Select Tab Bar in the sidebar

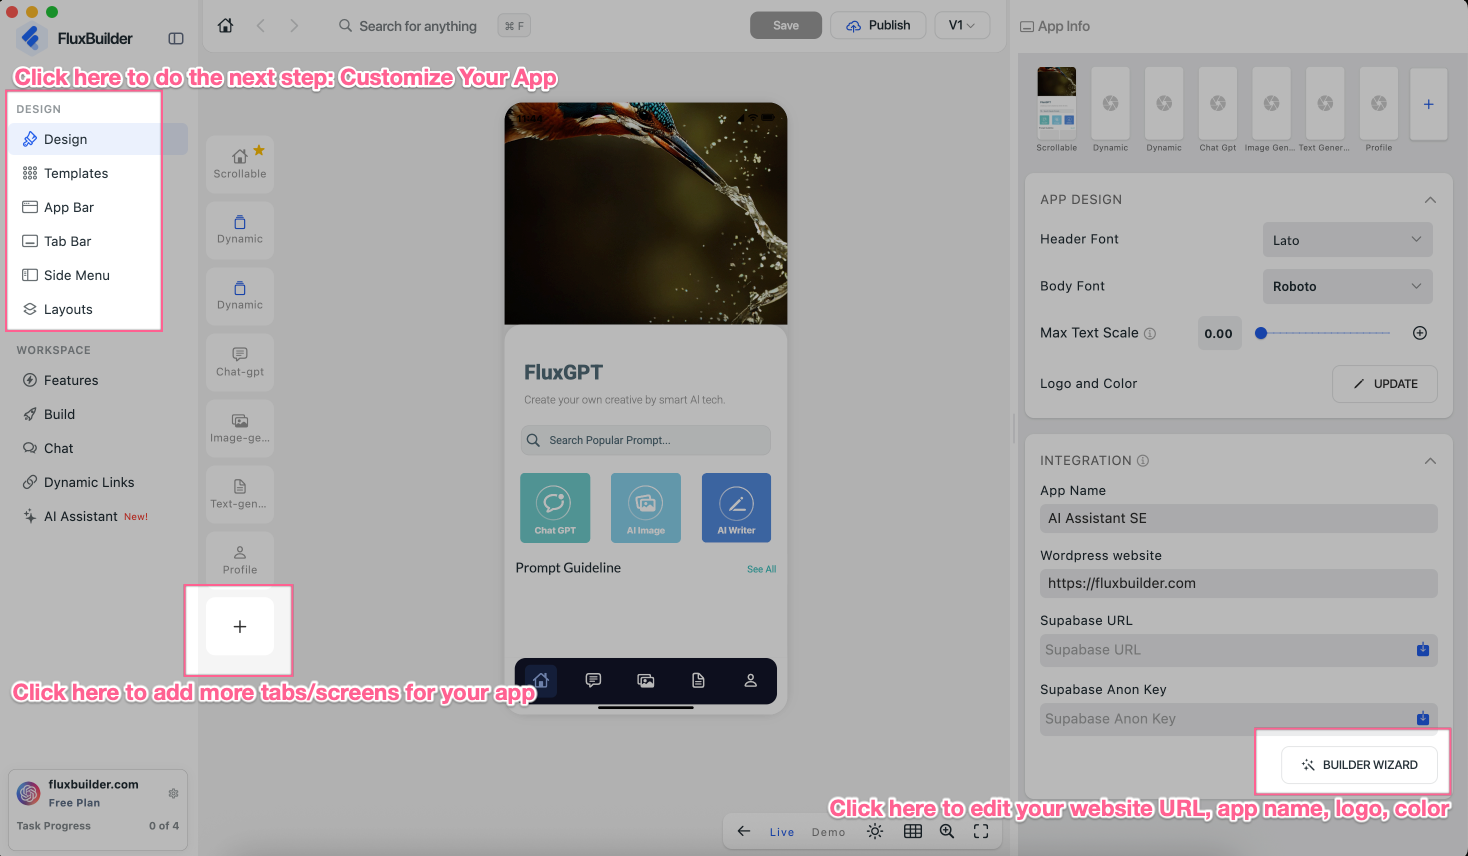[x=98, y=241]
